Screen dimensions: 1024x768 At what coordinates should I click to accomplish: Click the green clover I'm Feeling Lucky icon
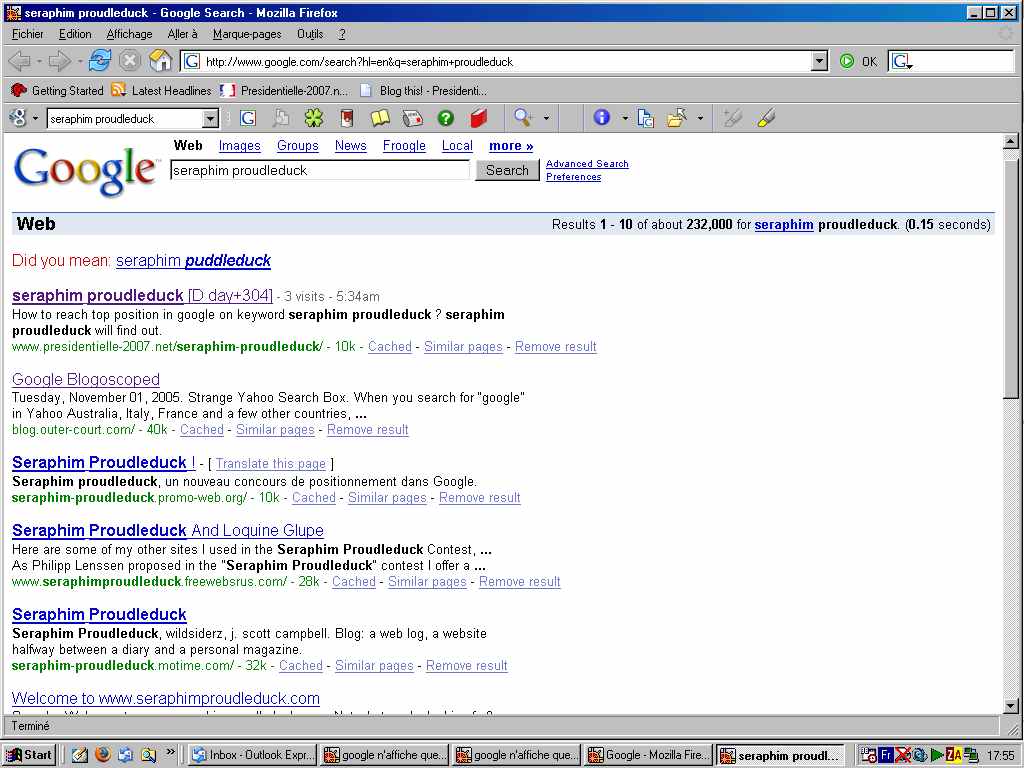click(x=314, y=118)
